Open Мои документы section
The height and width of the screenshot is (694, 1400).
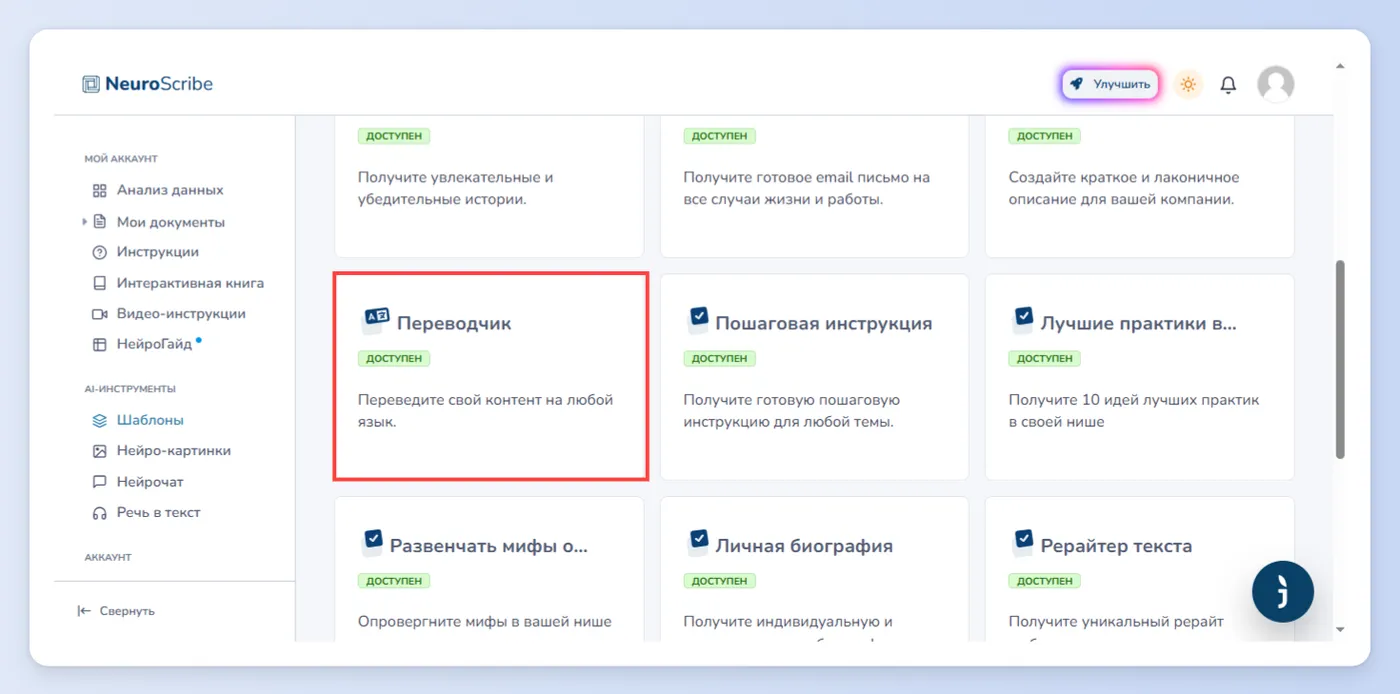click(171, 222)
